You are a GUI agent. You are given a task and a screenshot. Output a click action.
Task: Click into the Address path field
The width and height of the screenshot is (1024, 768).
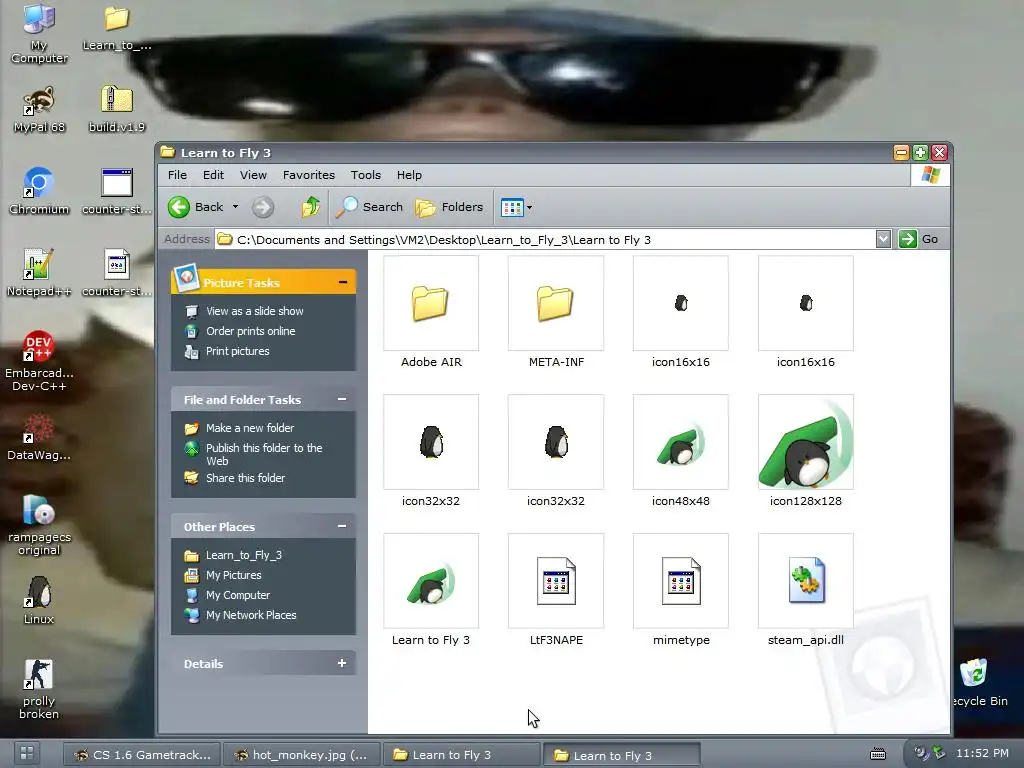coord(545,240)
